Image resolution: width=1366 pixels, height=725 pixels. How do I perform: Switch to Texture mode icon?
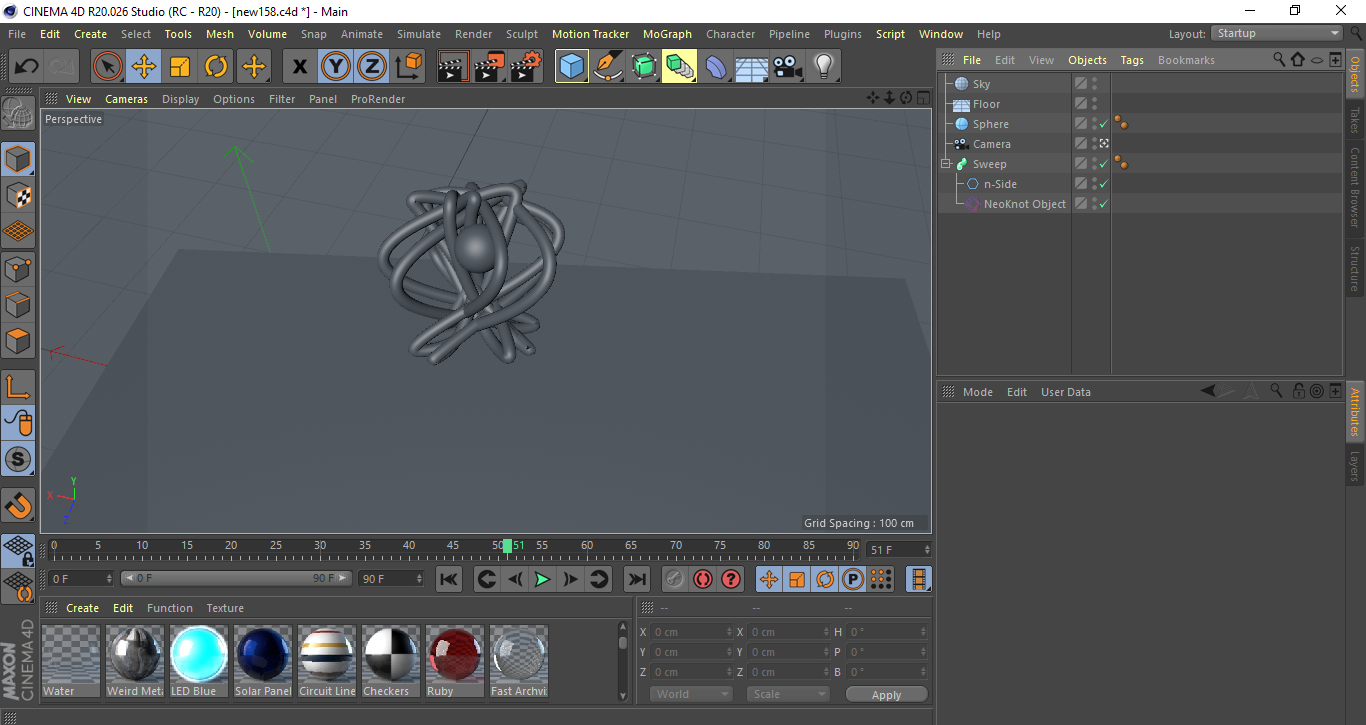pos(18,195)
